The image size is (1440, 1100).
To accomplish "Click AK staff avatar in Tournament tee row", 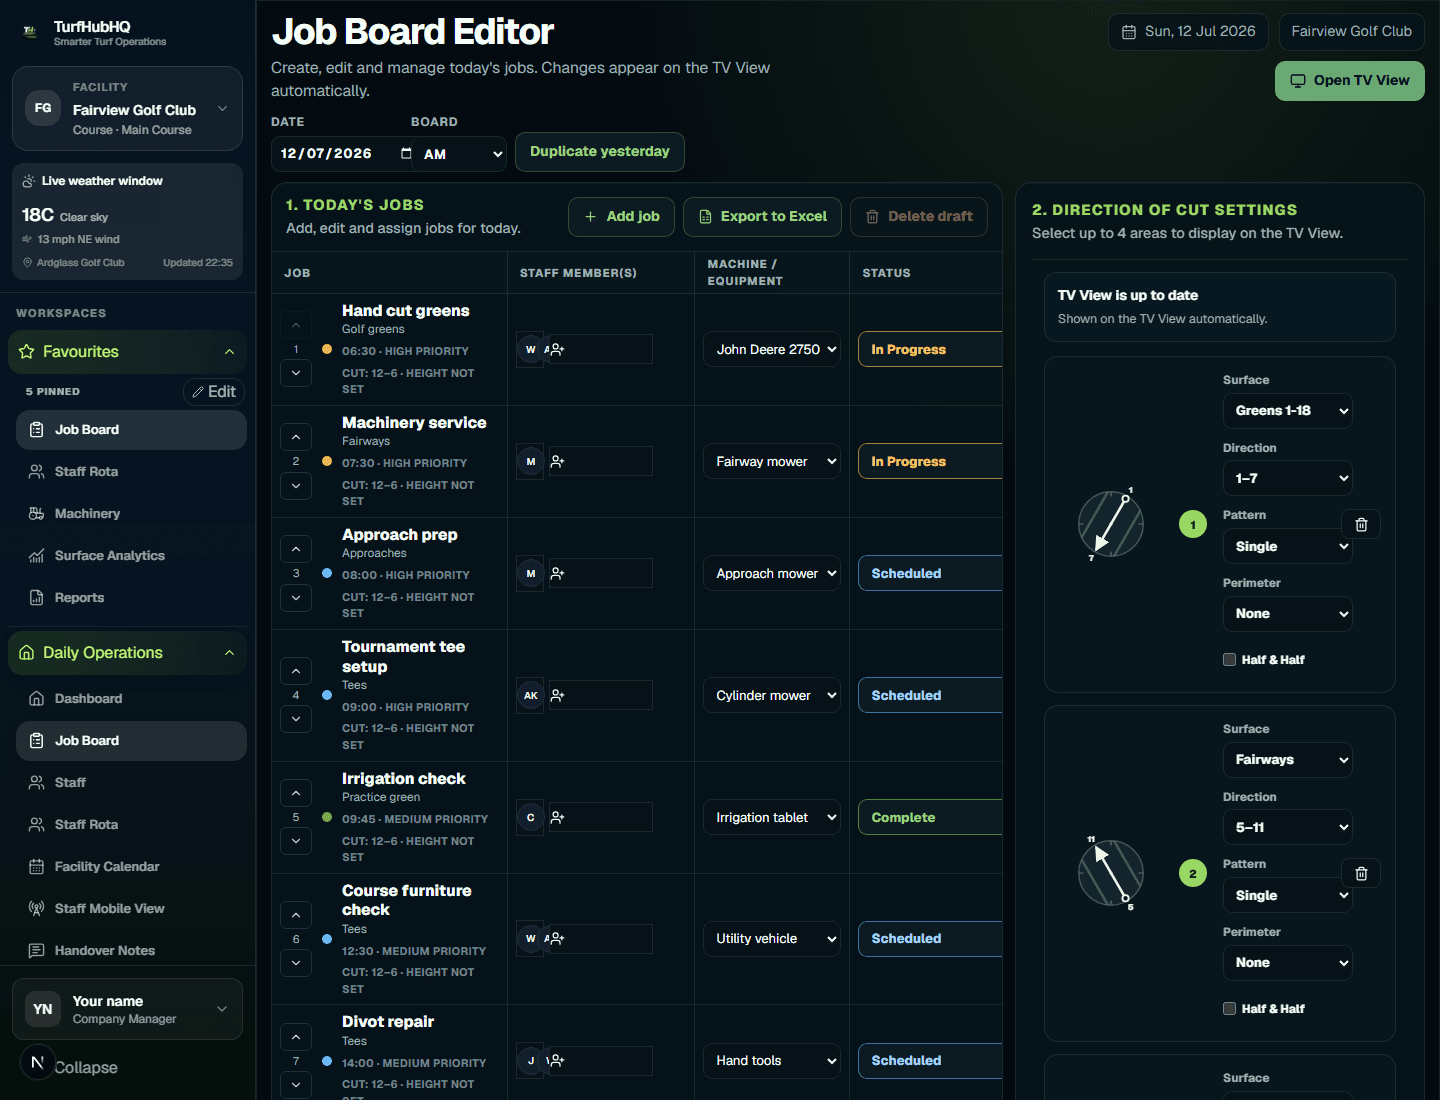I will pyautogui.click(x=531, y=696).
